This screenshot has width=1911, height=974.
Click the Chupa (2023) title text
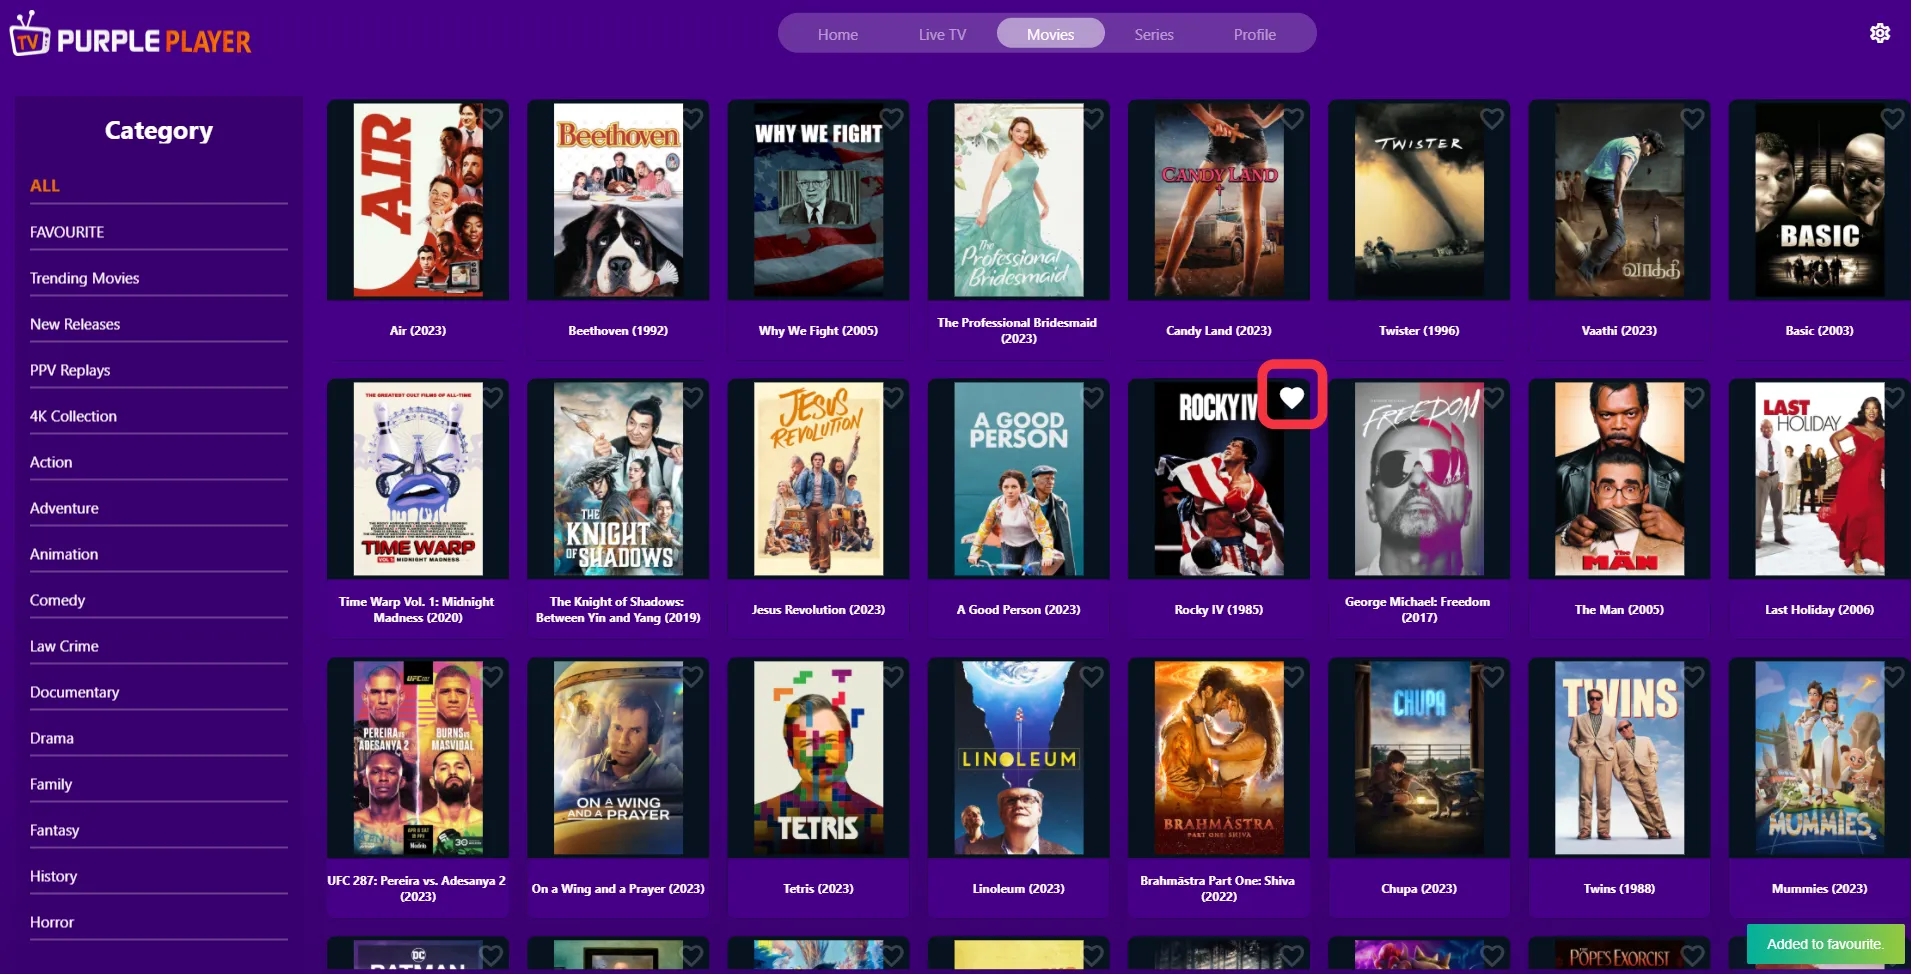pyautogui.click(x=1419, y=888)
